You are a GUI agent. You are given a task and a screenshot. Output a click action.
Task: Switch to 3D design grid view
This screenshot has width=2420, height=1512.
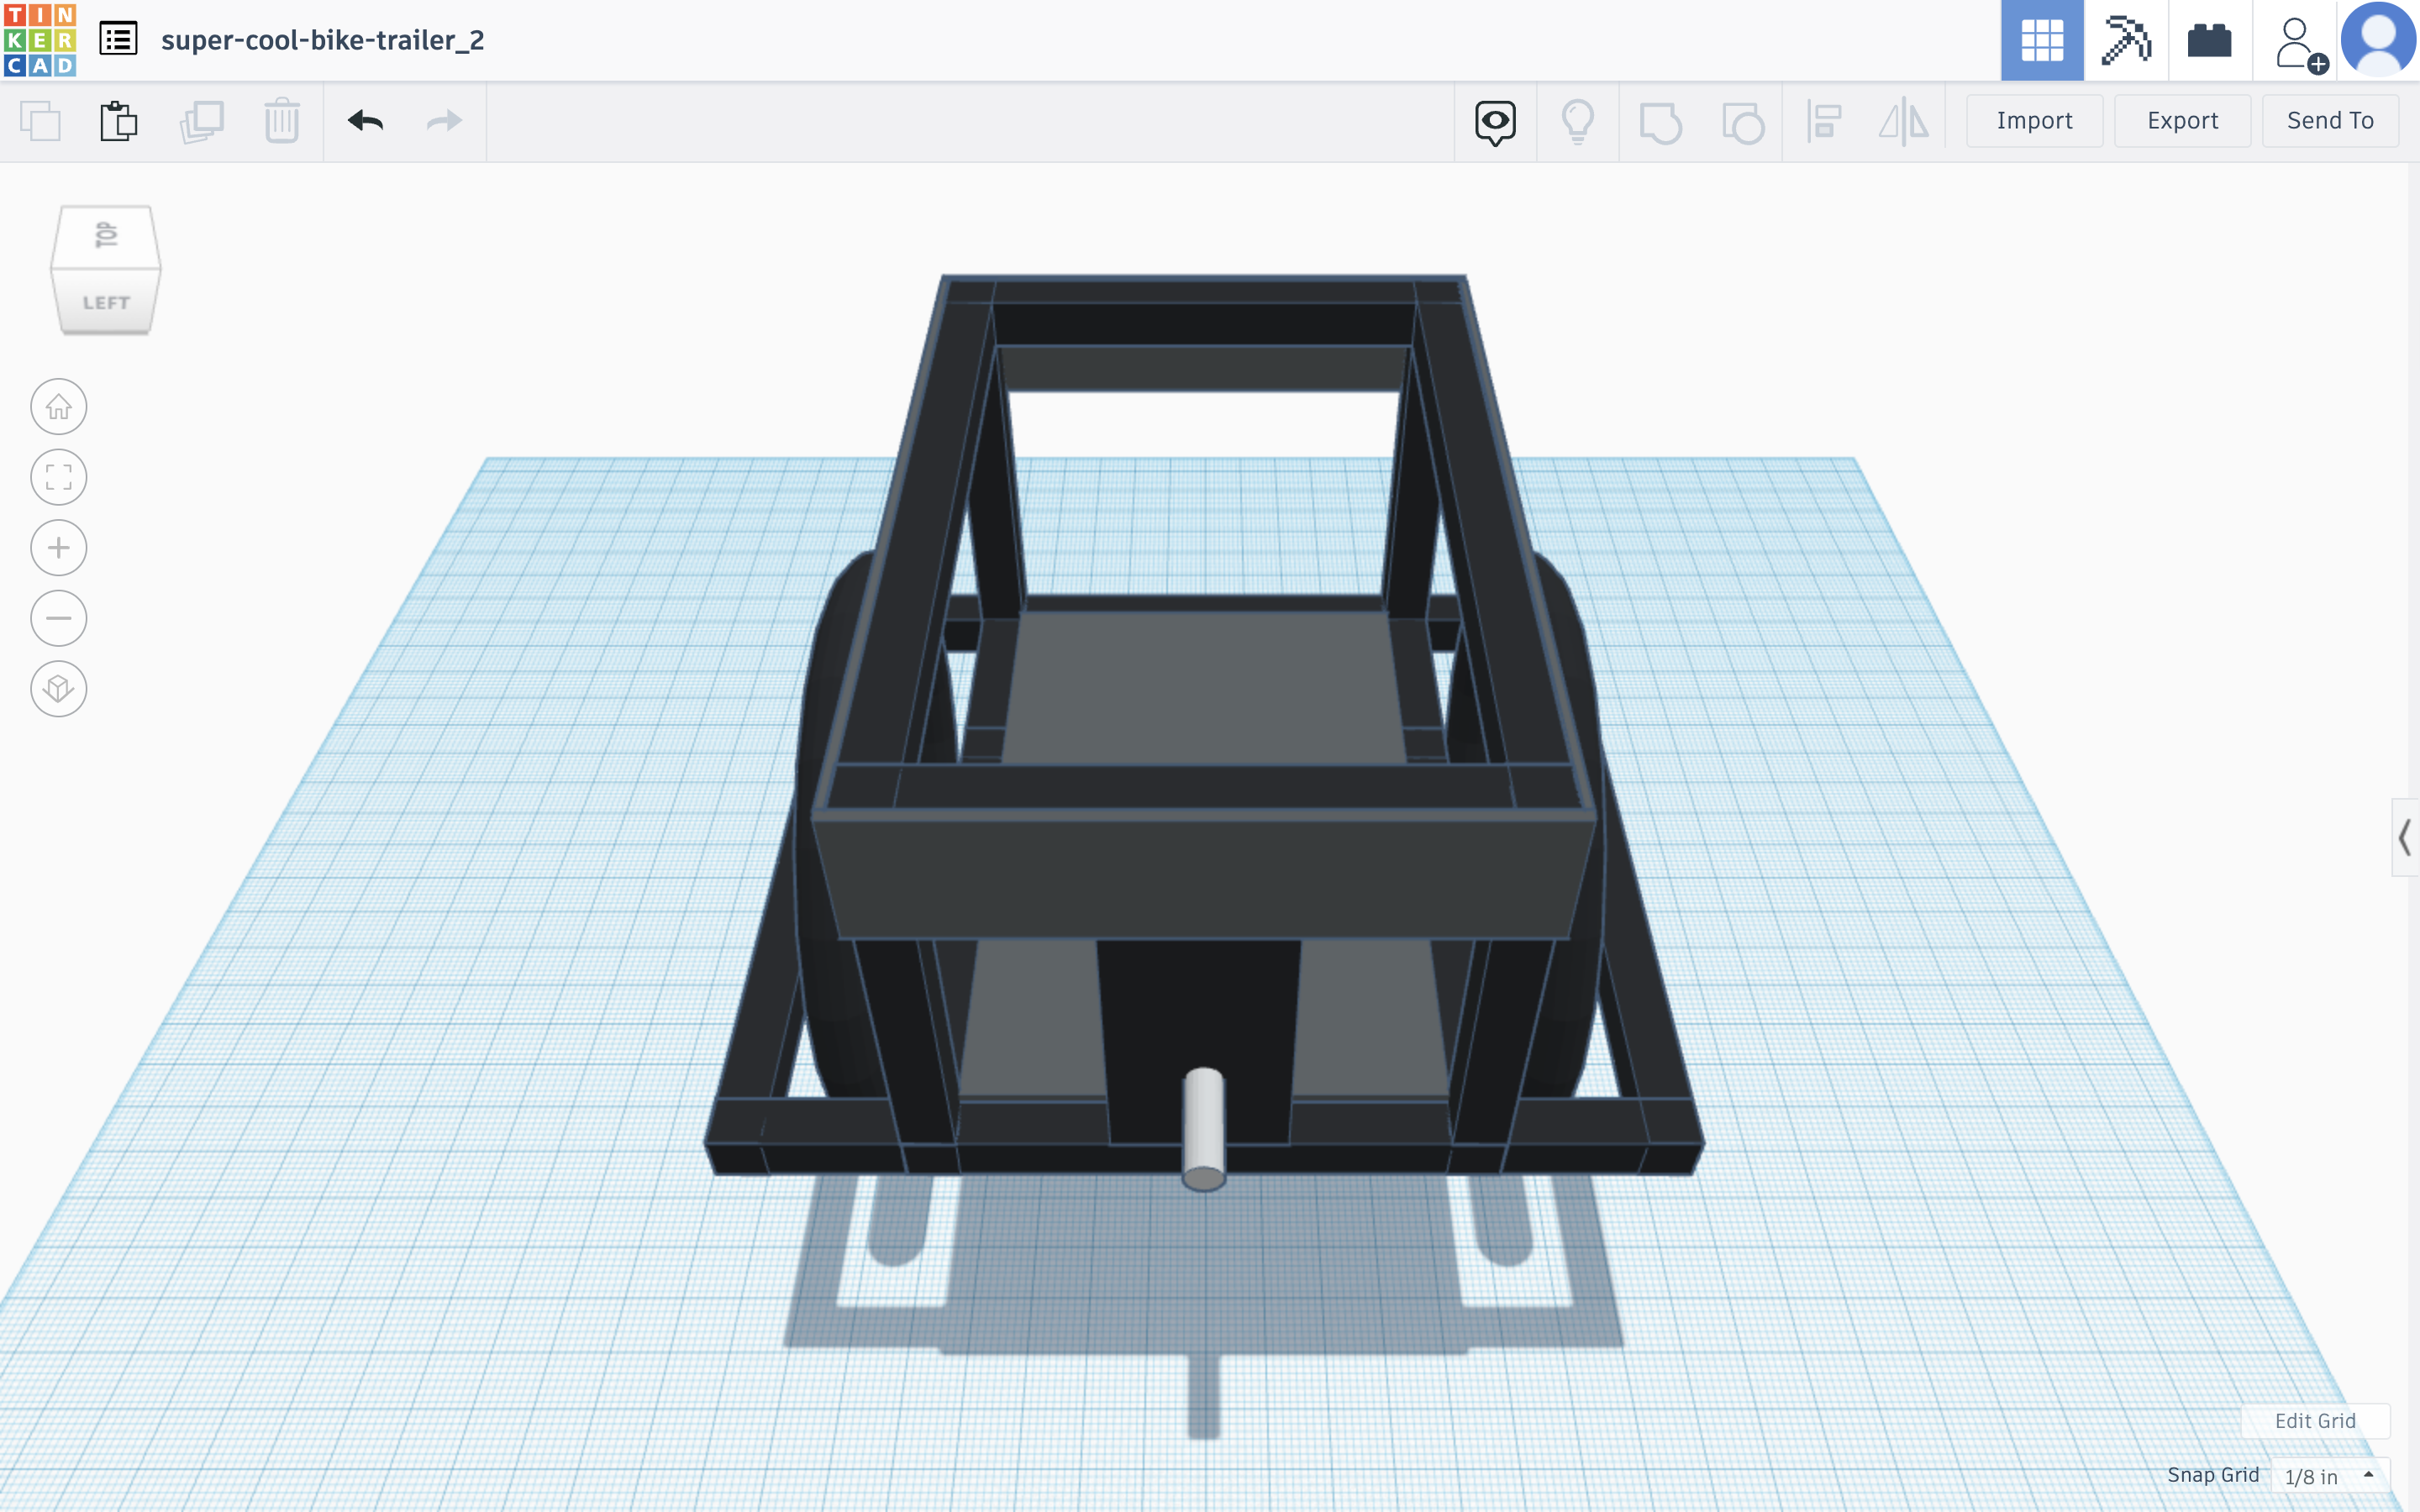point(2041,40)
